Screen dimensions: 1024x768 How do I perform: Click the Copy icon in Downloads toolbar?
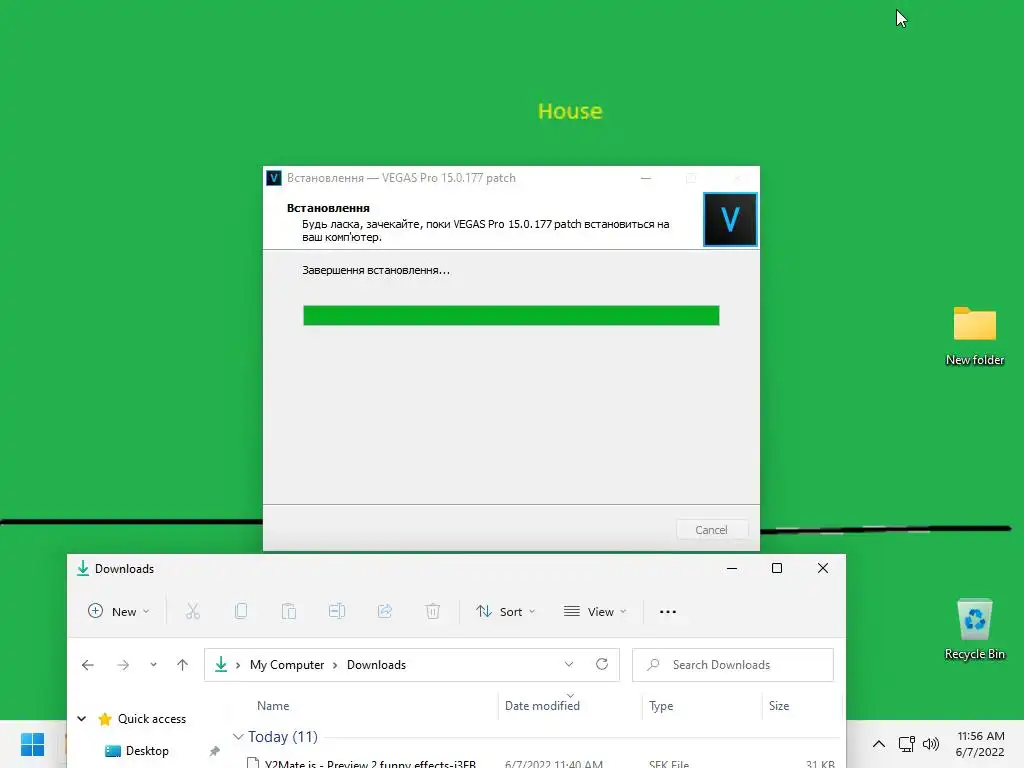(241, 611)
